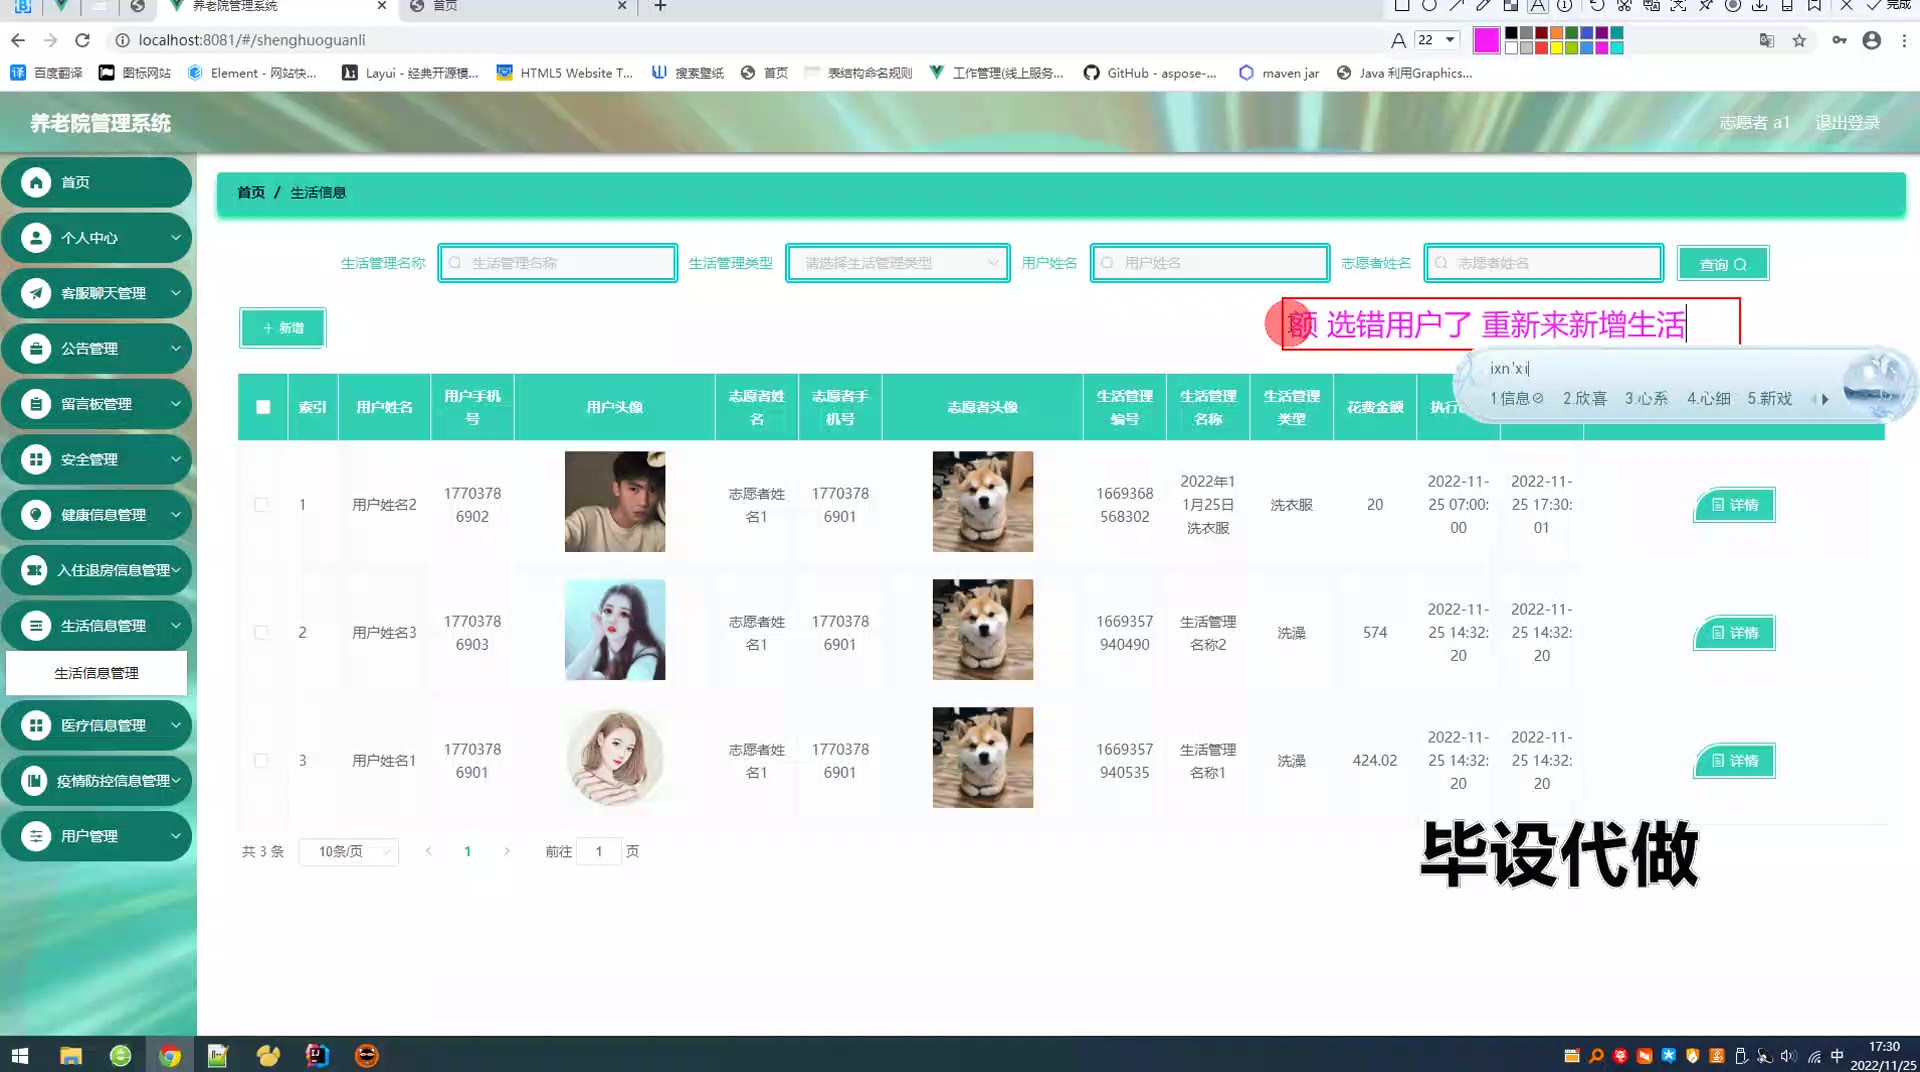Click the 入住退房信息管理 camera icon
The width and height of the screenshot is (1920, 1072).
click(34, 570)
